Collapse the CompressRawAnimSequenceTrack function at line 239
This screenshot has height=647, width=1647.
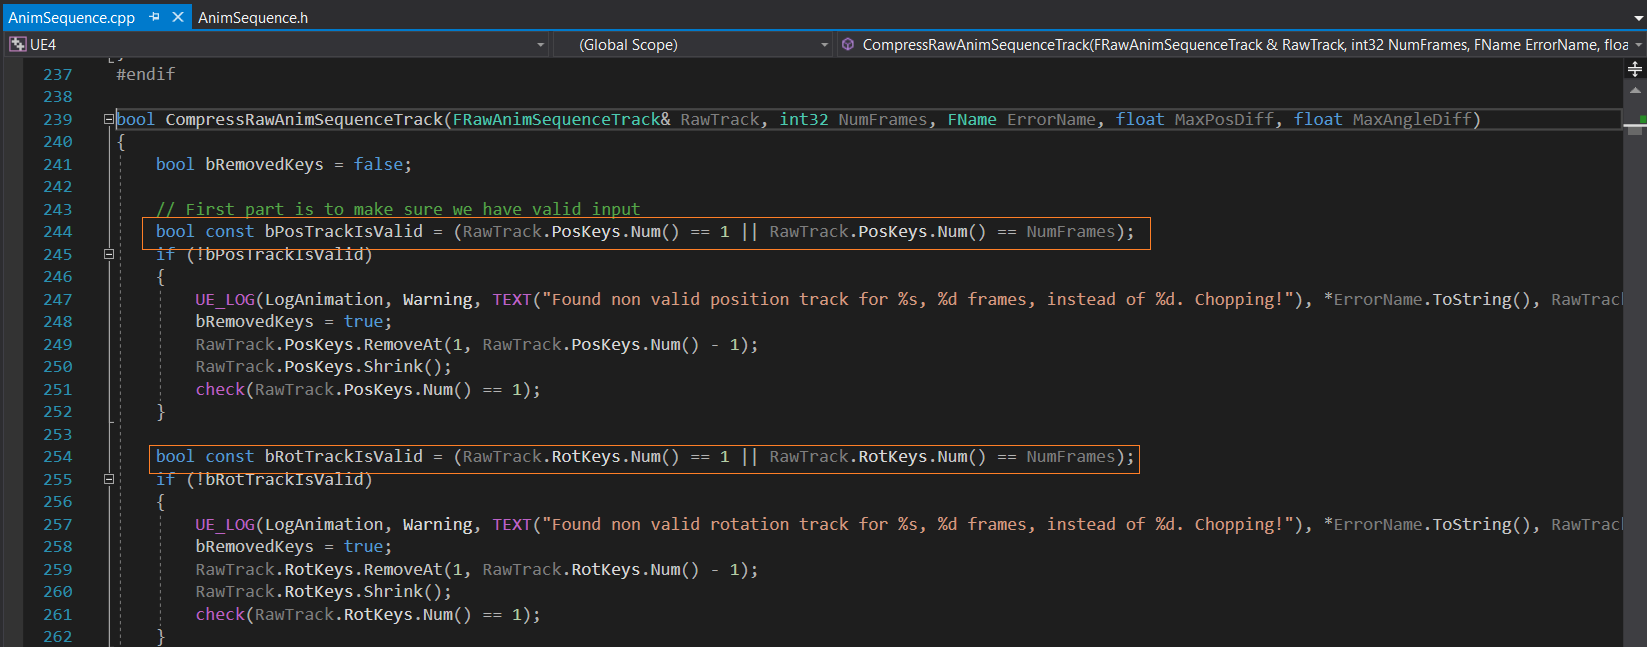(109, 119)
